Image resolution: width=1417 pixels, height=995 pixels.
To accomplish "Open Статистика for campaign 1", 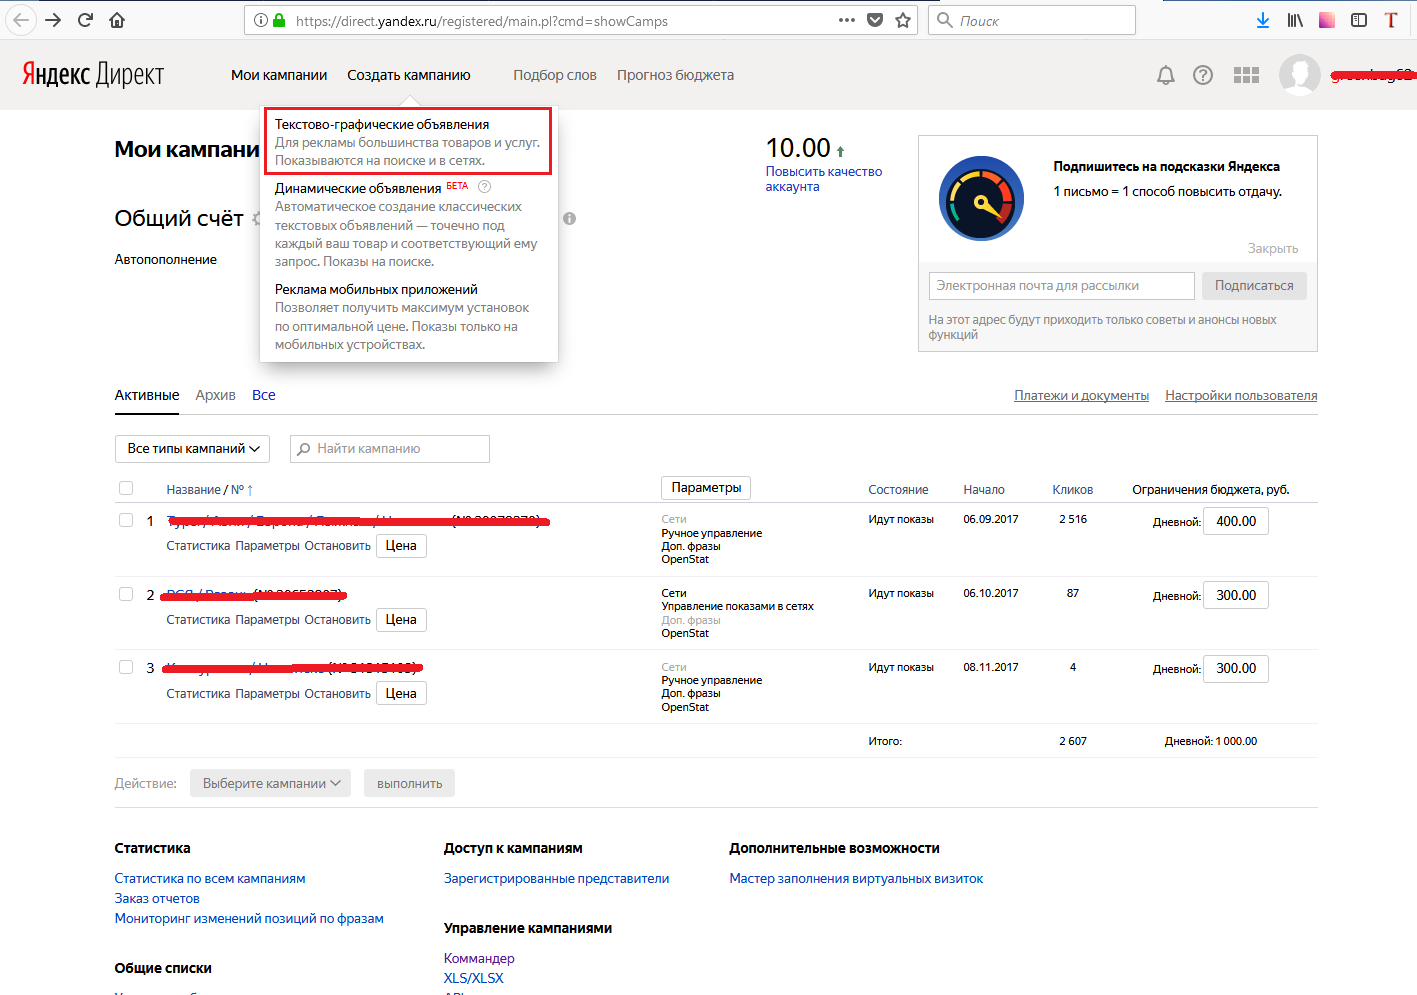I will pyautogui.click(x=198, y=546).
